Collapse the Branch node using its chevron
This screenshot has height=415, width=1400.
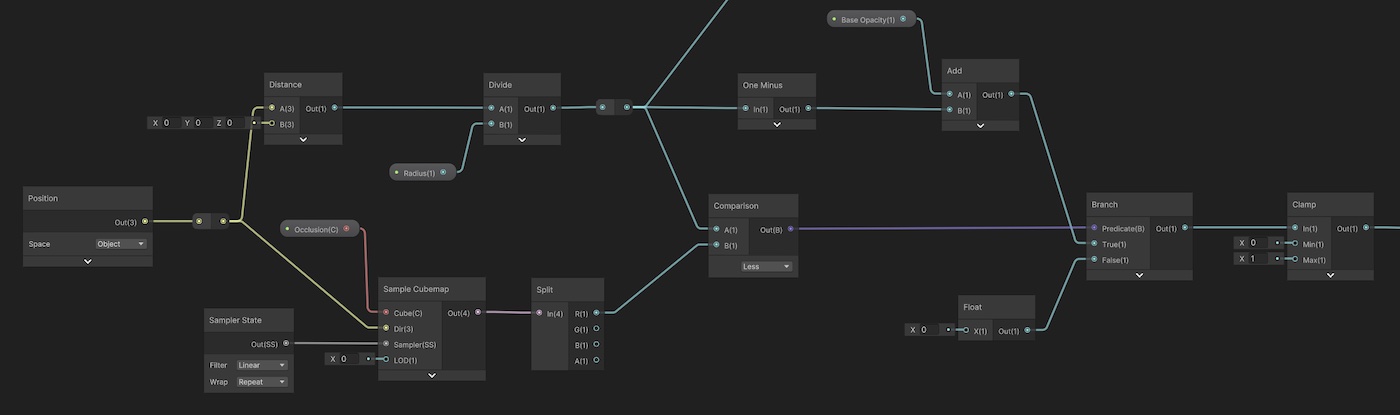click(x=1139, y=274)
